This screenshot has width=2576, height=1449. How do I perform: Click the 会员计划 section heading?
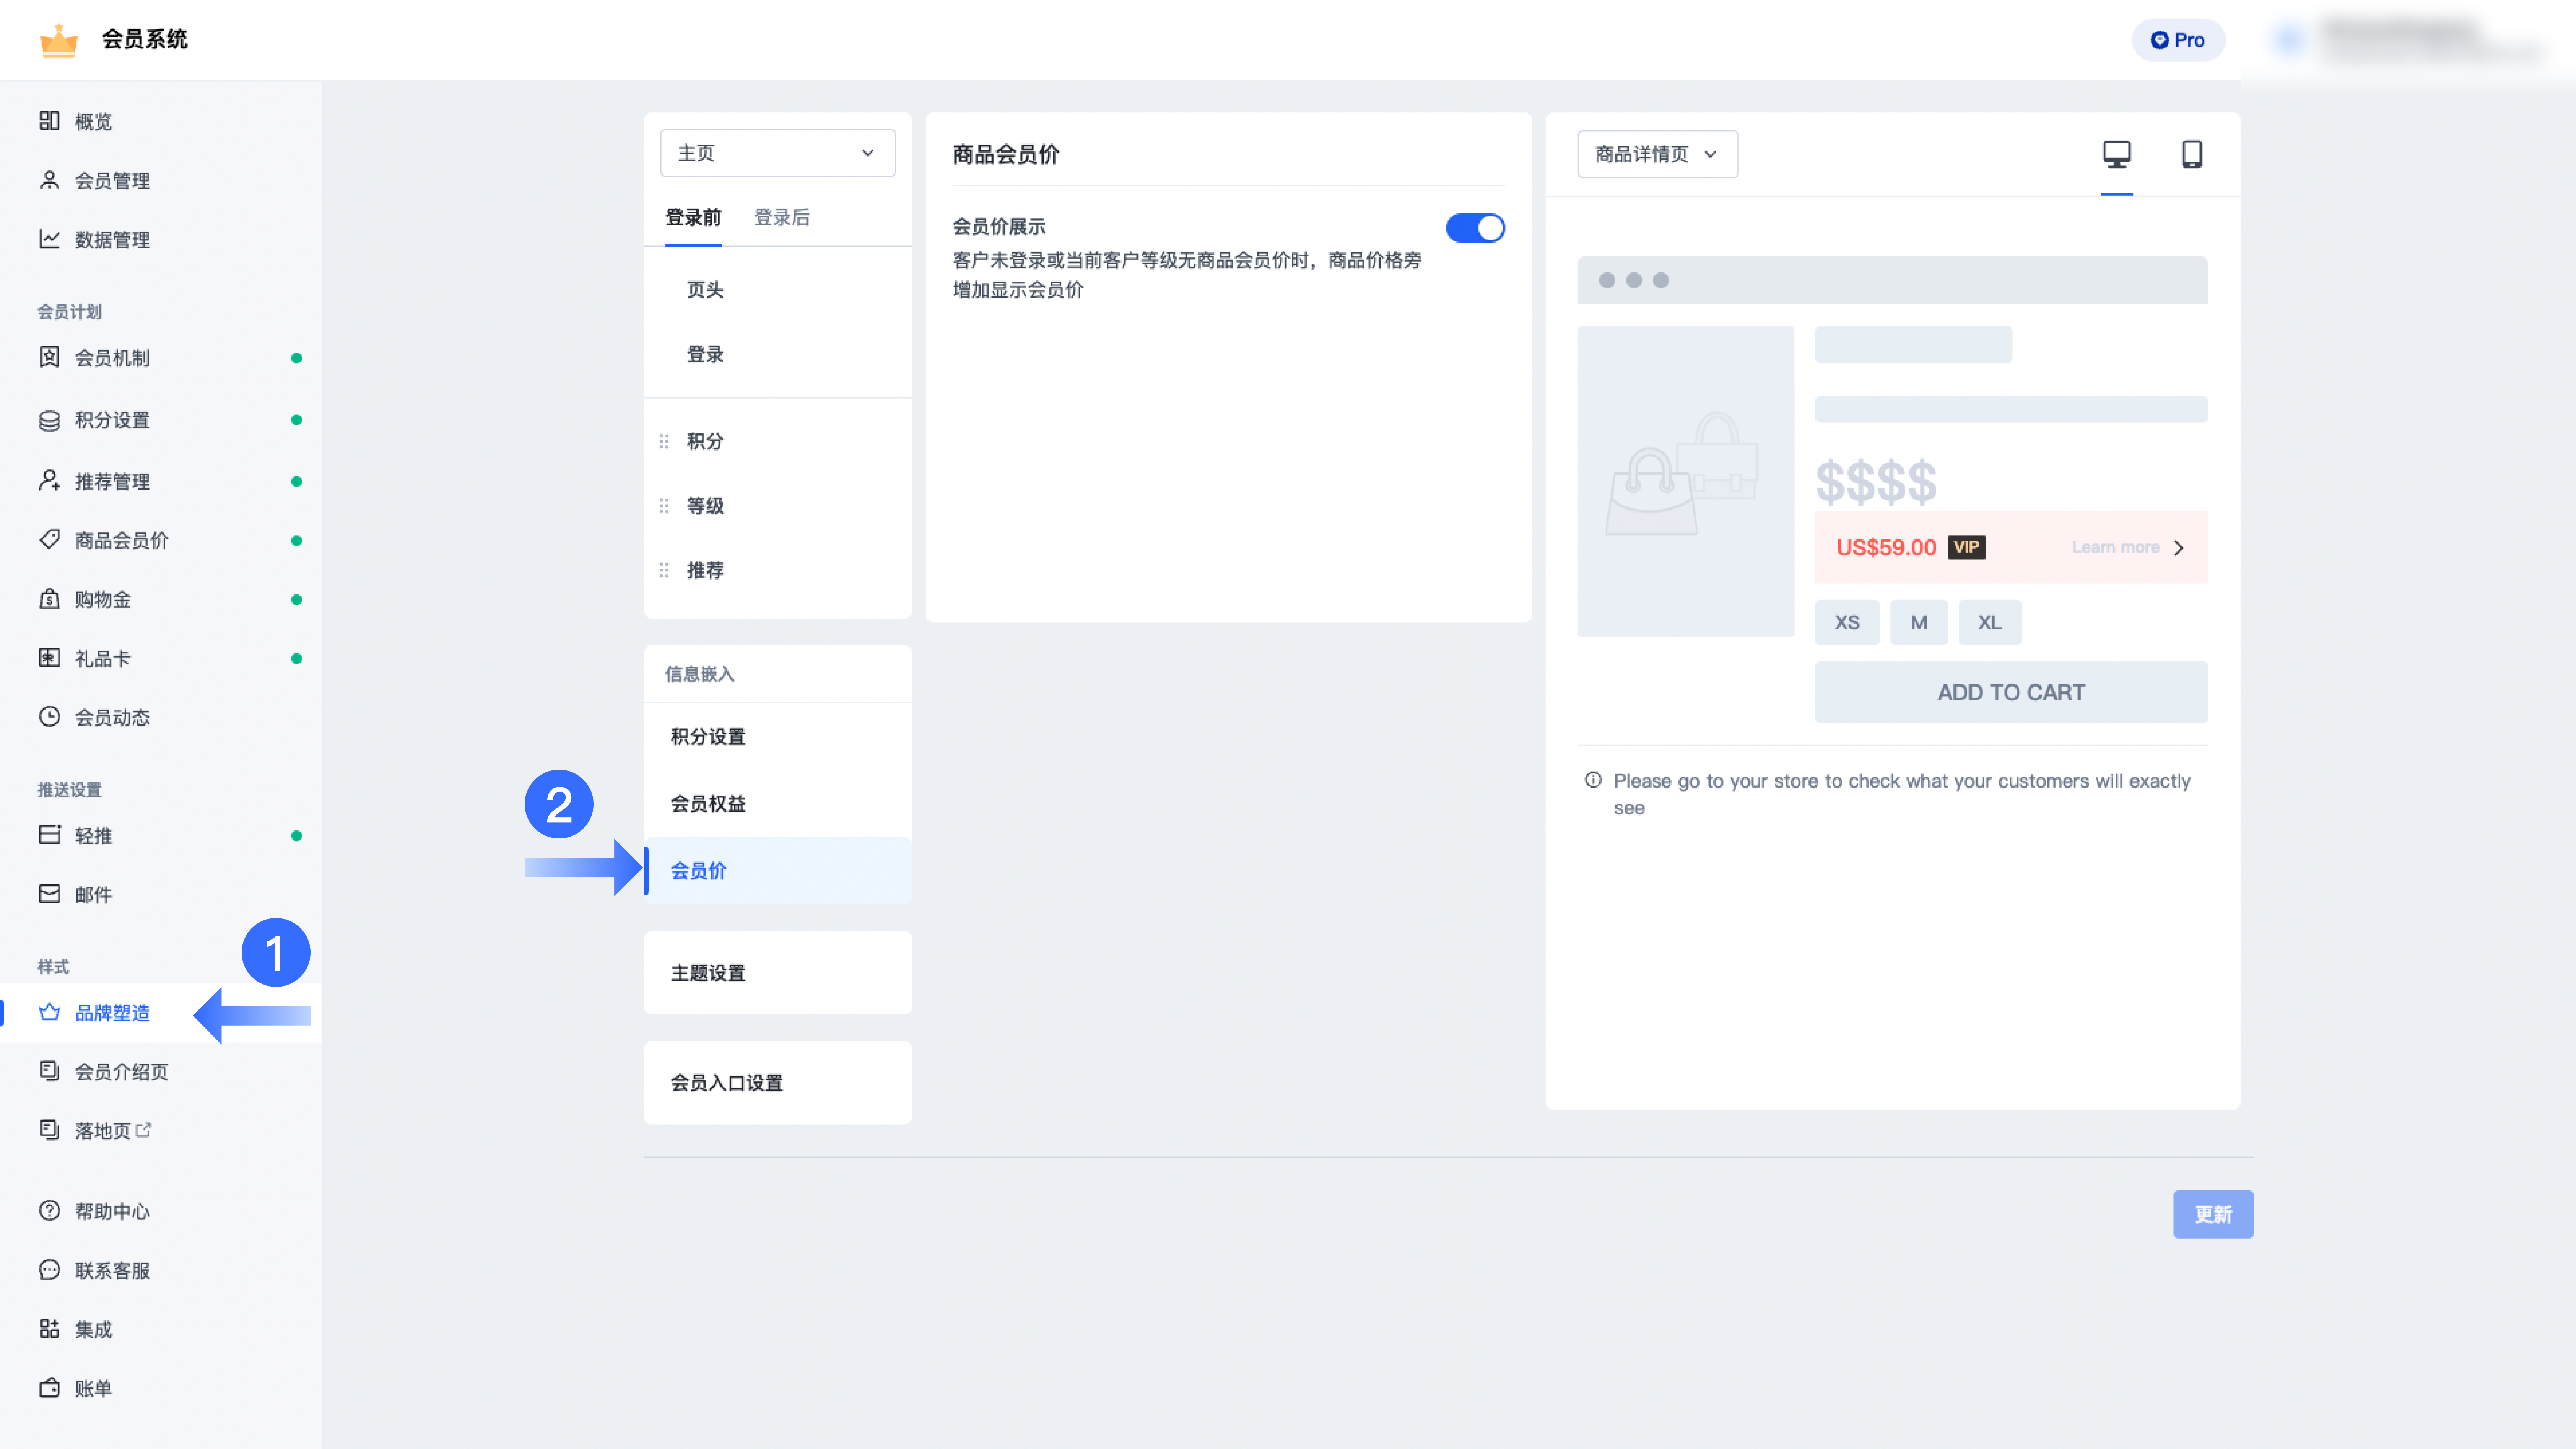[x=69, y=312]
